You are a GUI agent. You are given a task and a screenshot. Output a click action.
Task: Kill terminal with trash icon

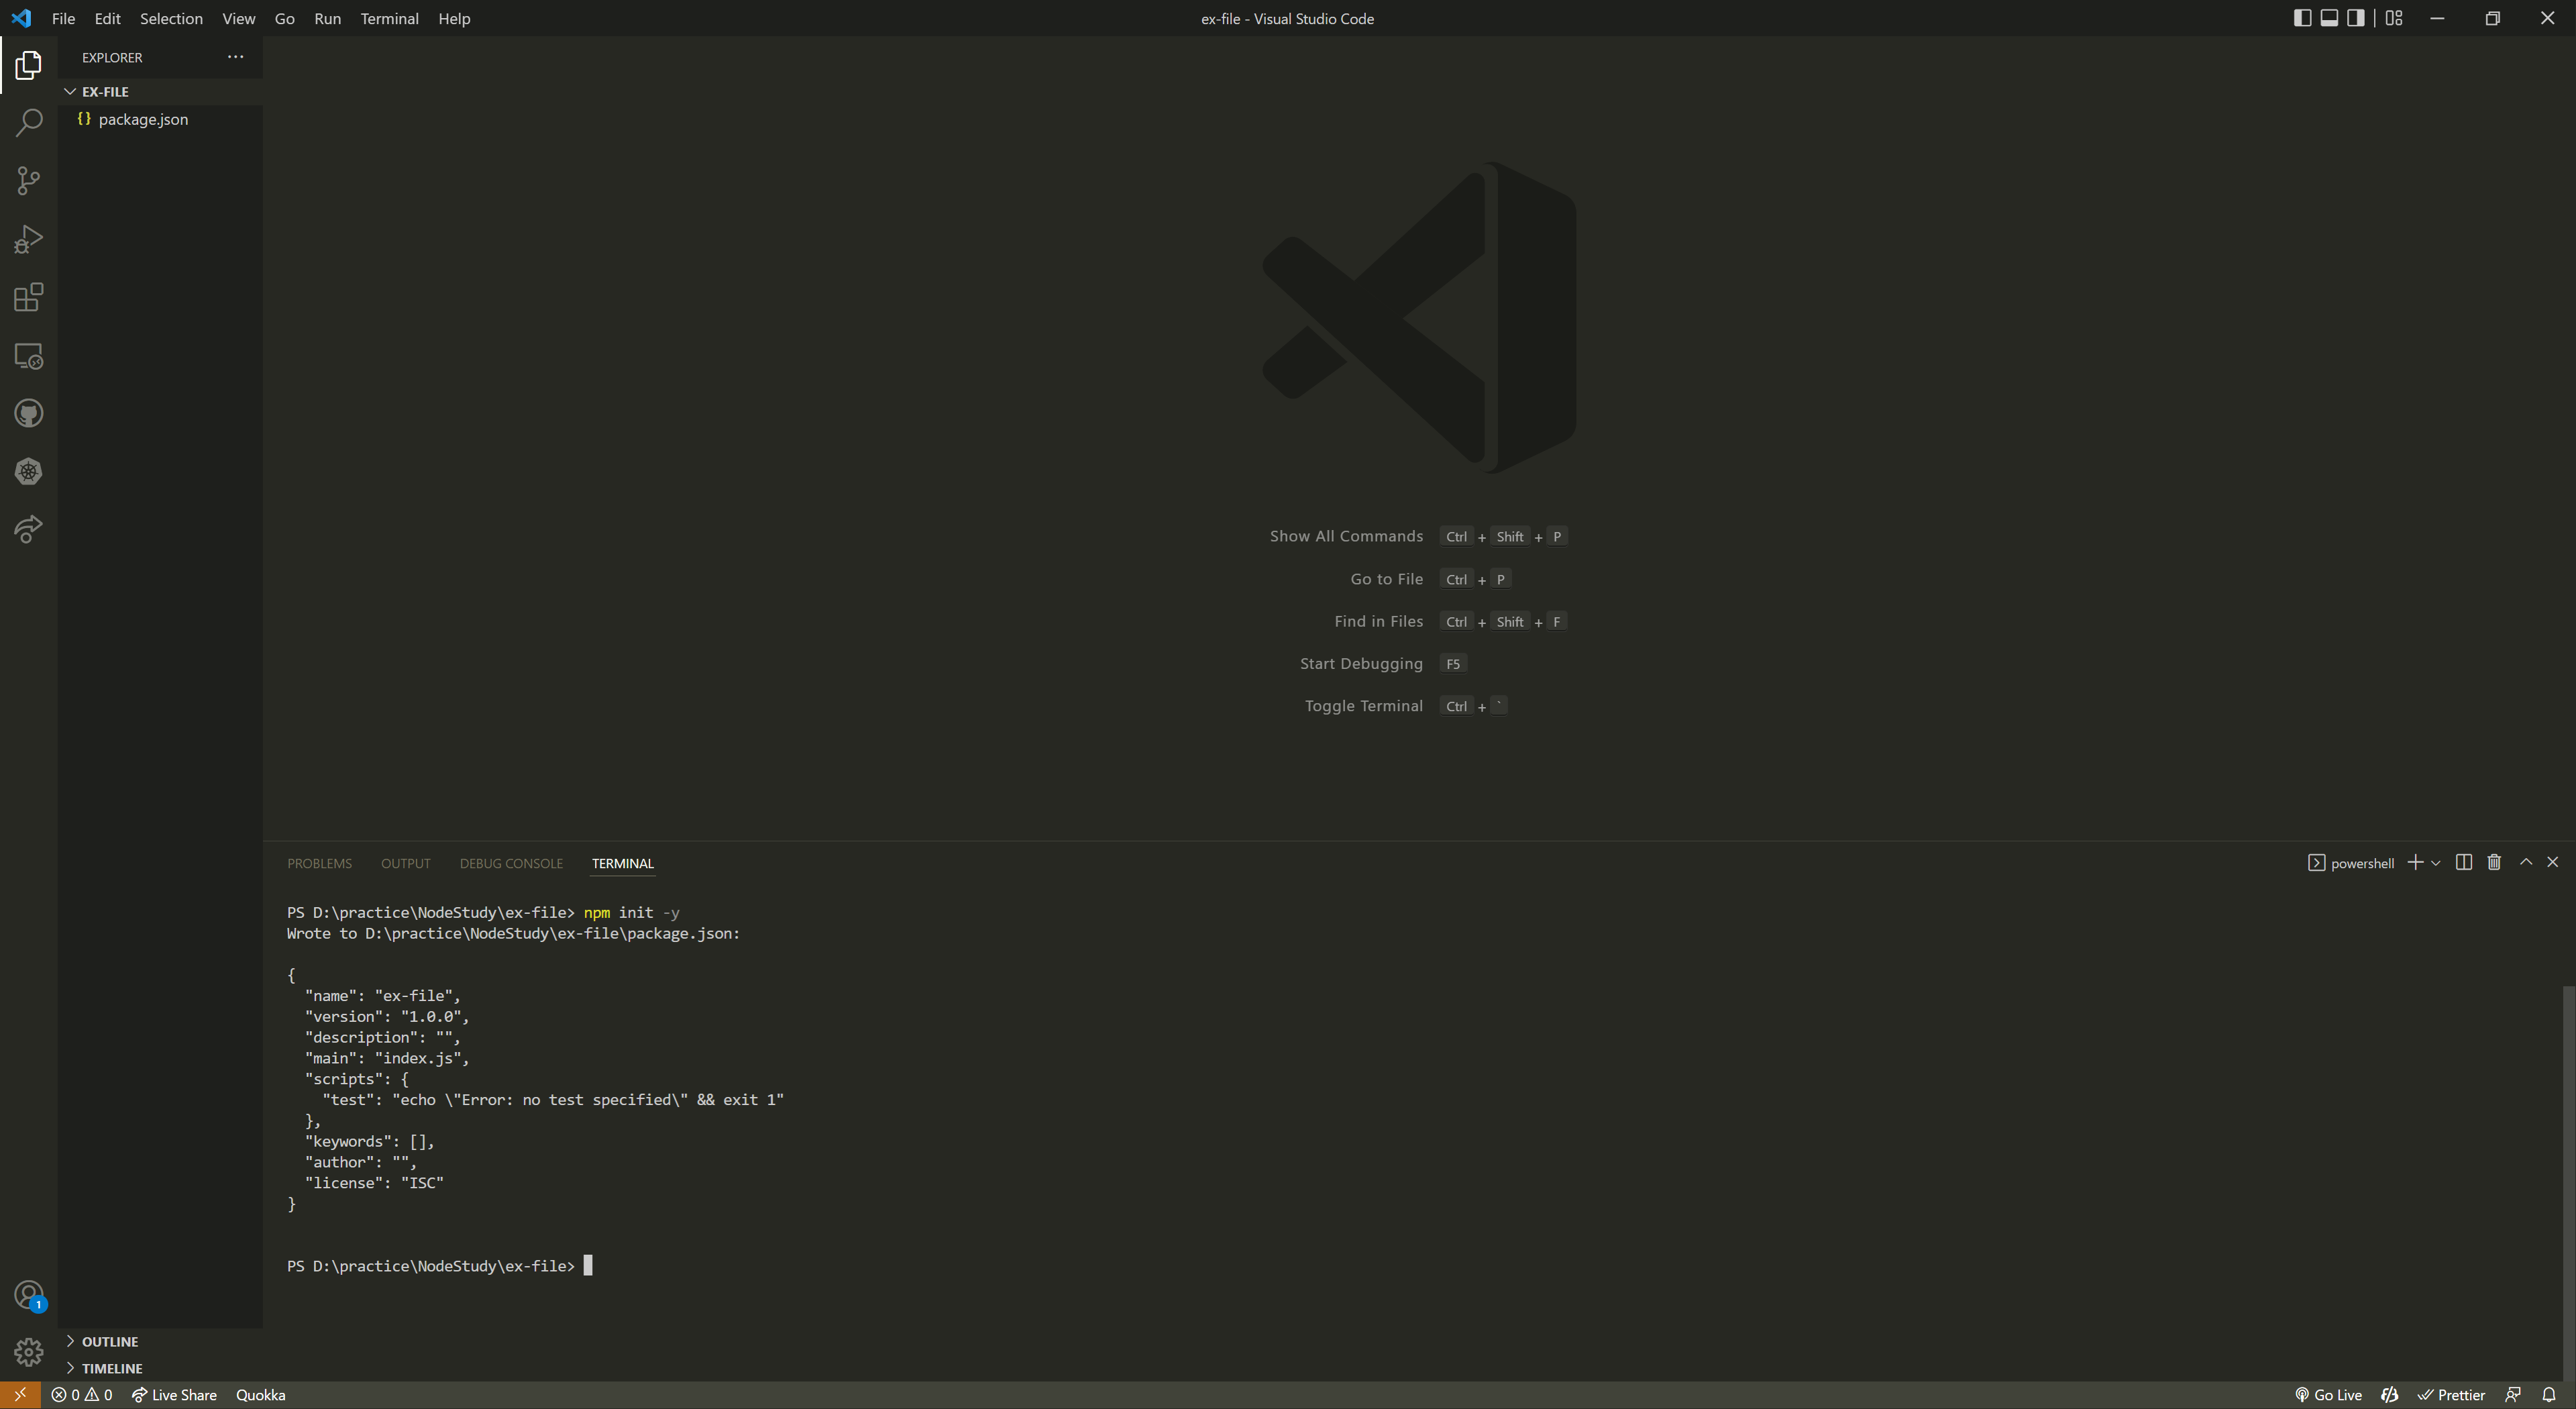(x=2494, y=862)
